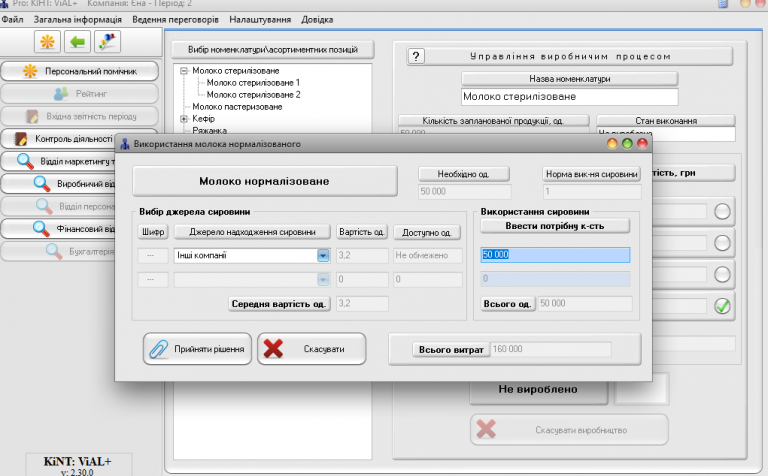This screenshot has height=476, width=768.
Task: Click the Фінансовий відділ magnifier icon
Action: coord(41,229)
